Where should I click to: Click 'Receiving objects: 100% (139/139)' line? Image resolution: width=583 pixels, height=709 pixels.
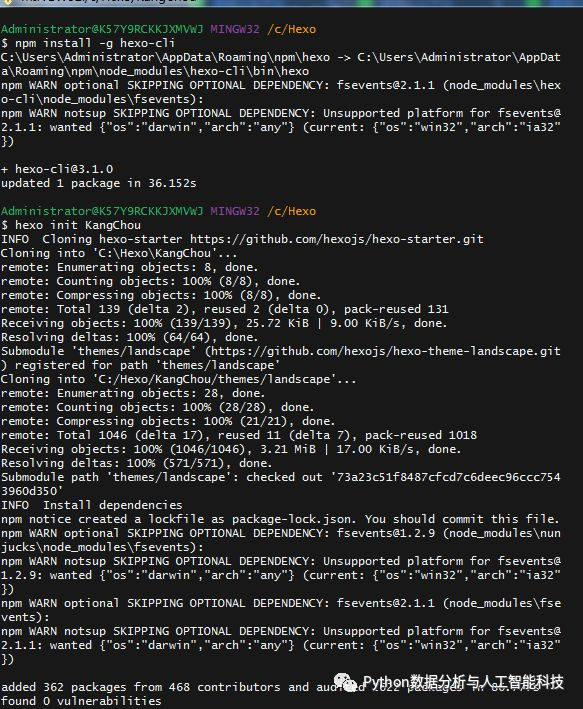224,323
